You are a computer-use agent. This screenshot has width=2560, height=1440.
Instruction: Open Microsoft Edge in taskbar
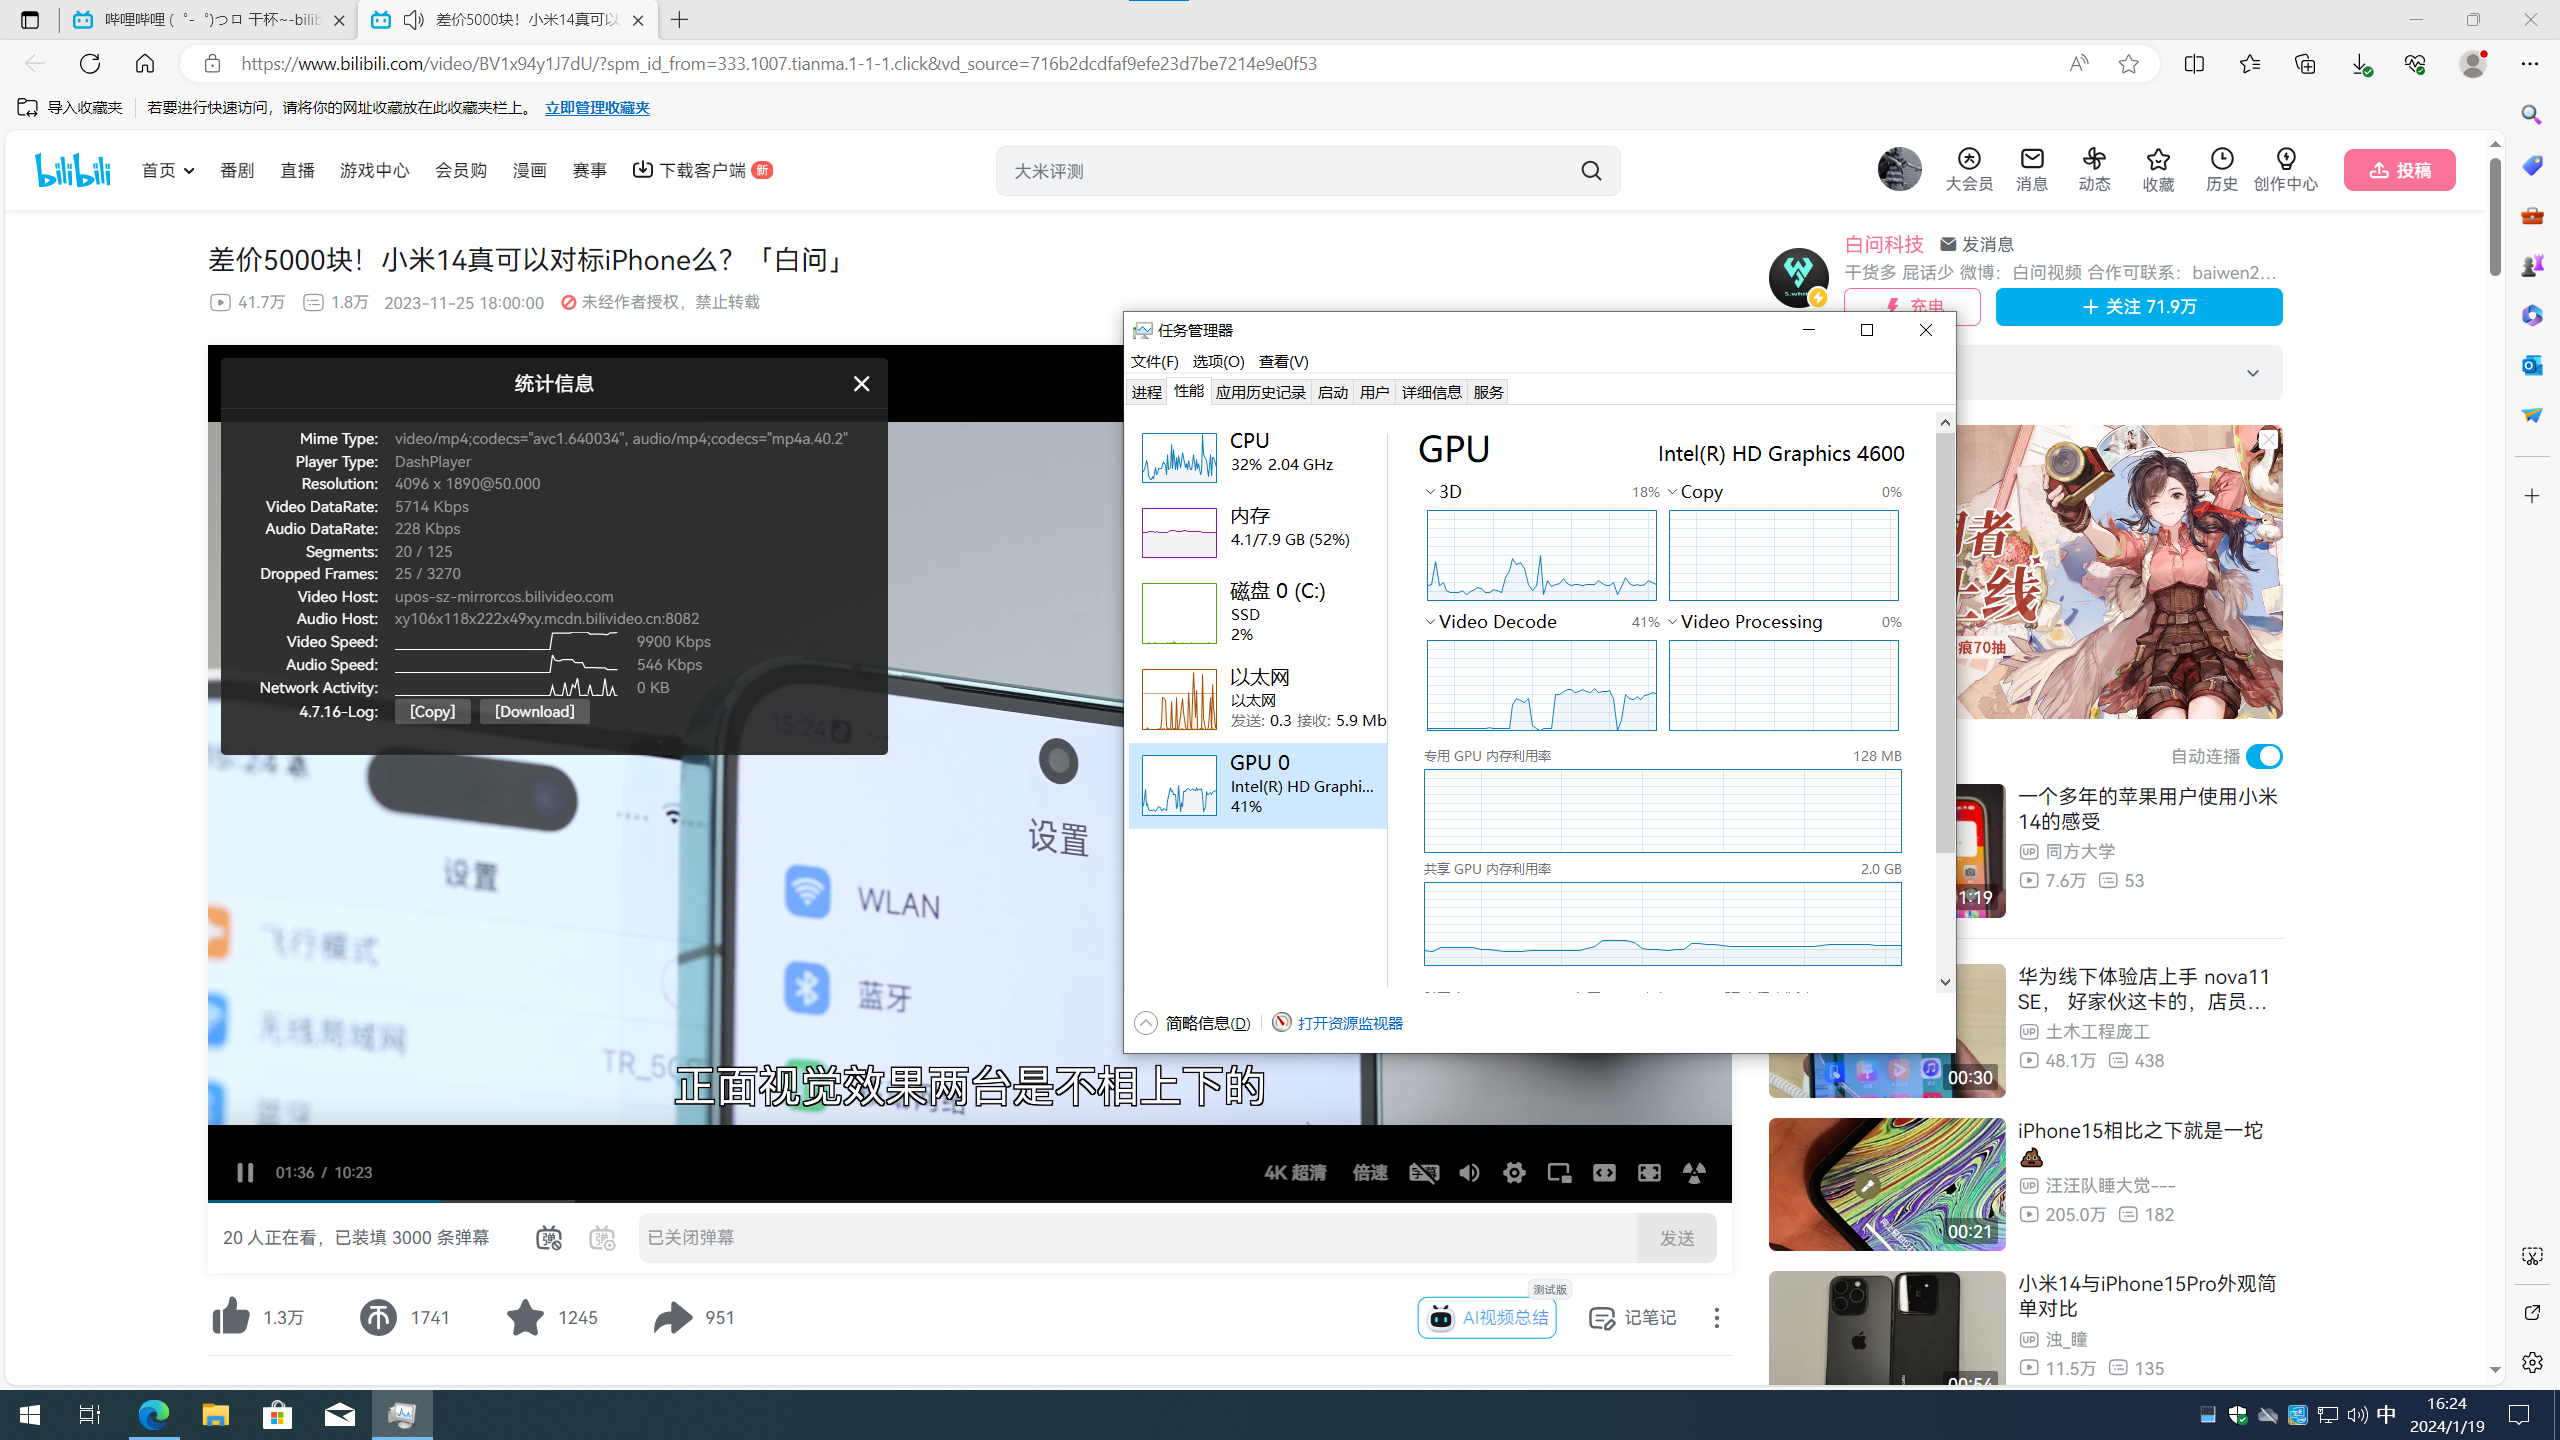(154, 1415)
